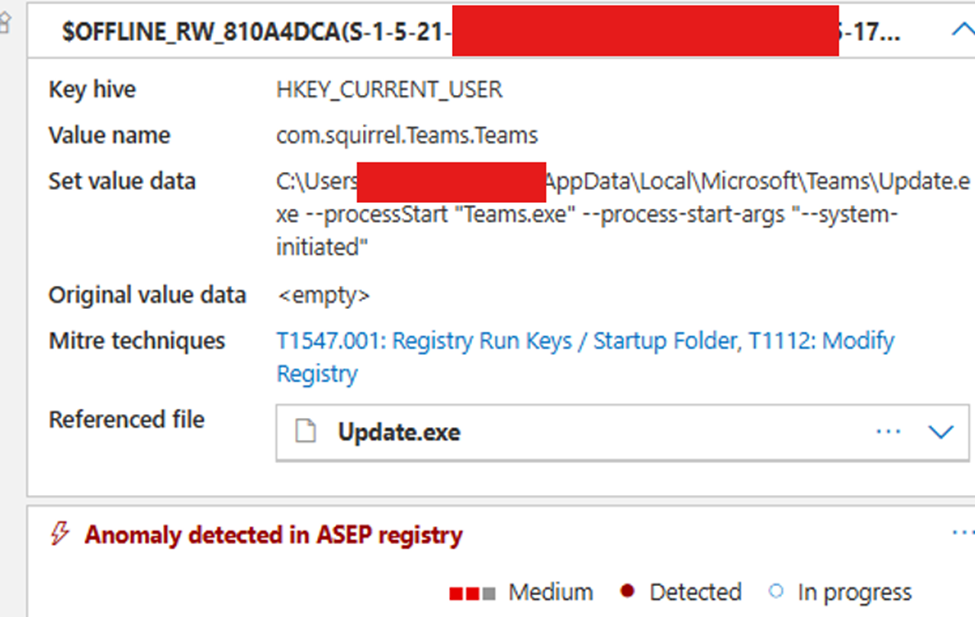
Task: Click the Medium severity text label
Action: (550, 593)
